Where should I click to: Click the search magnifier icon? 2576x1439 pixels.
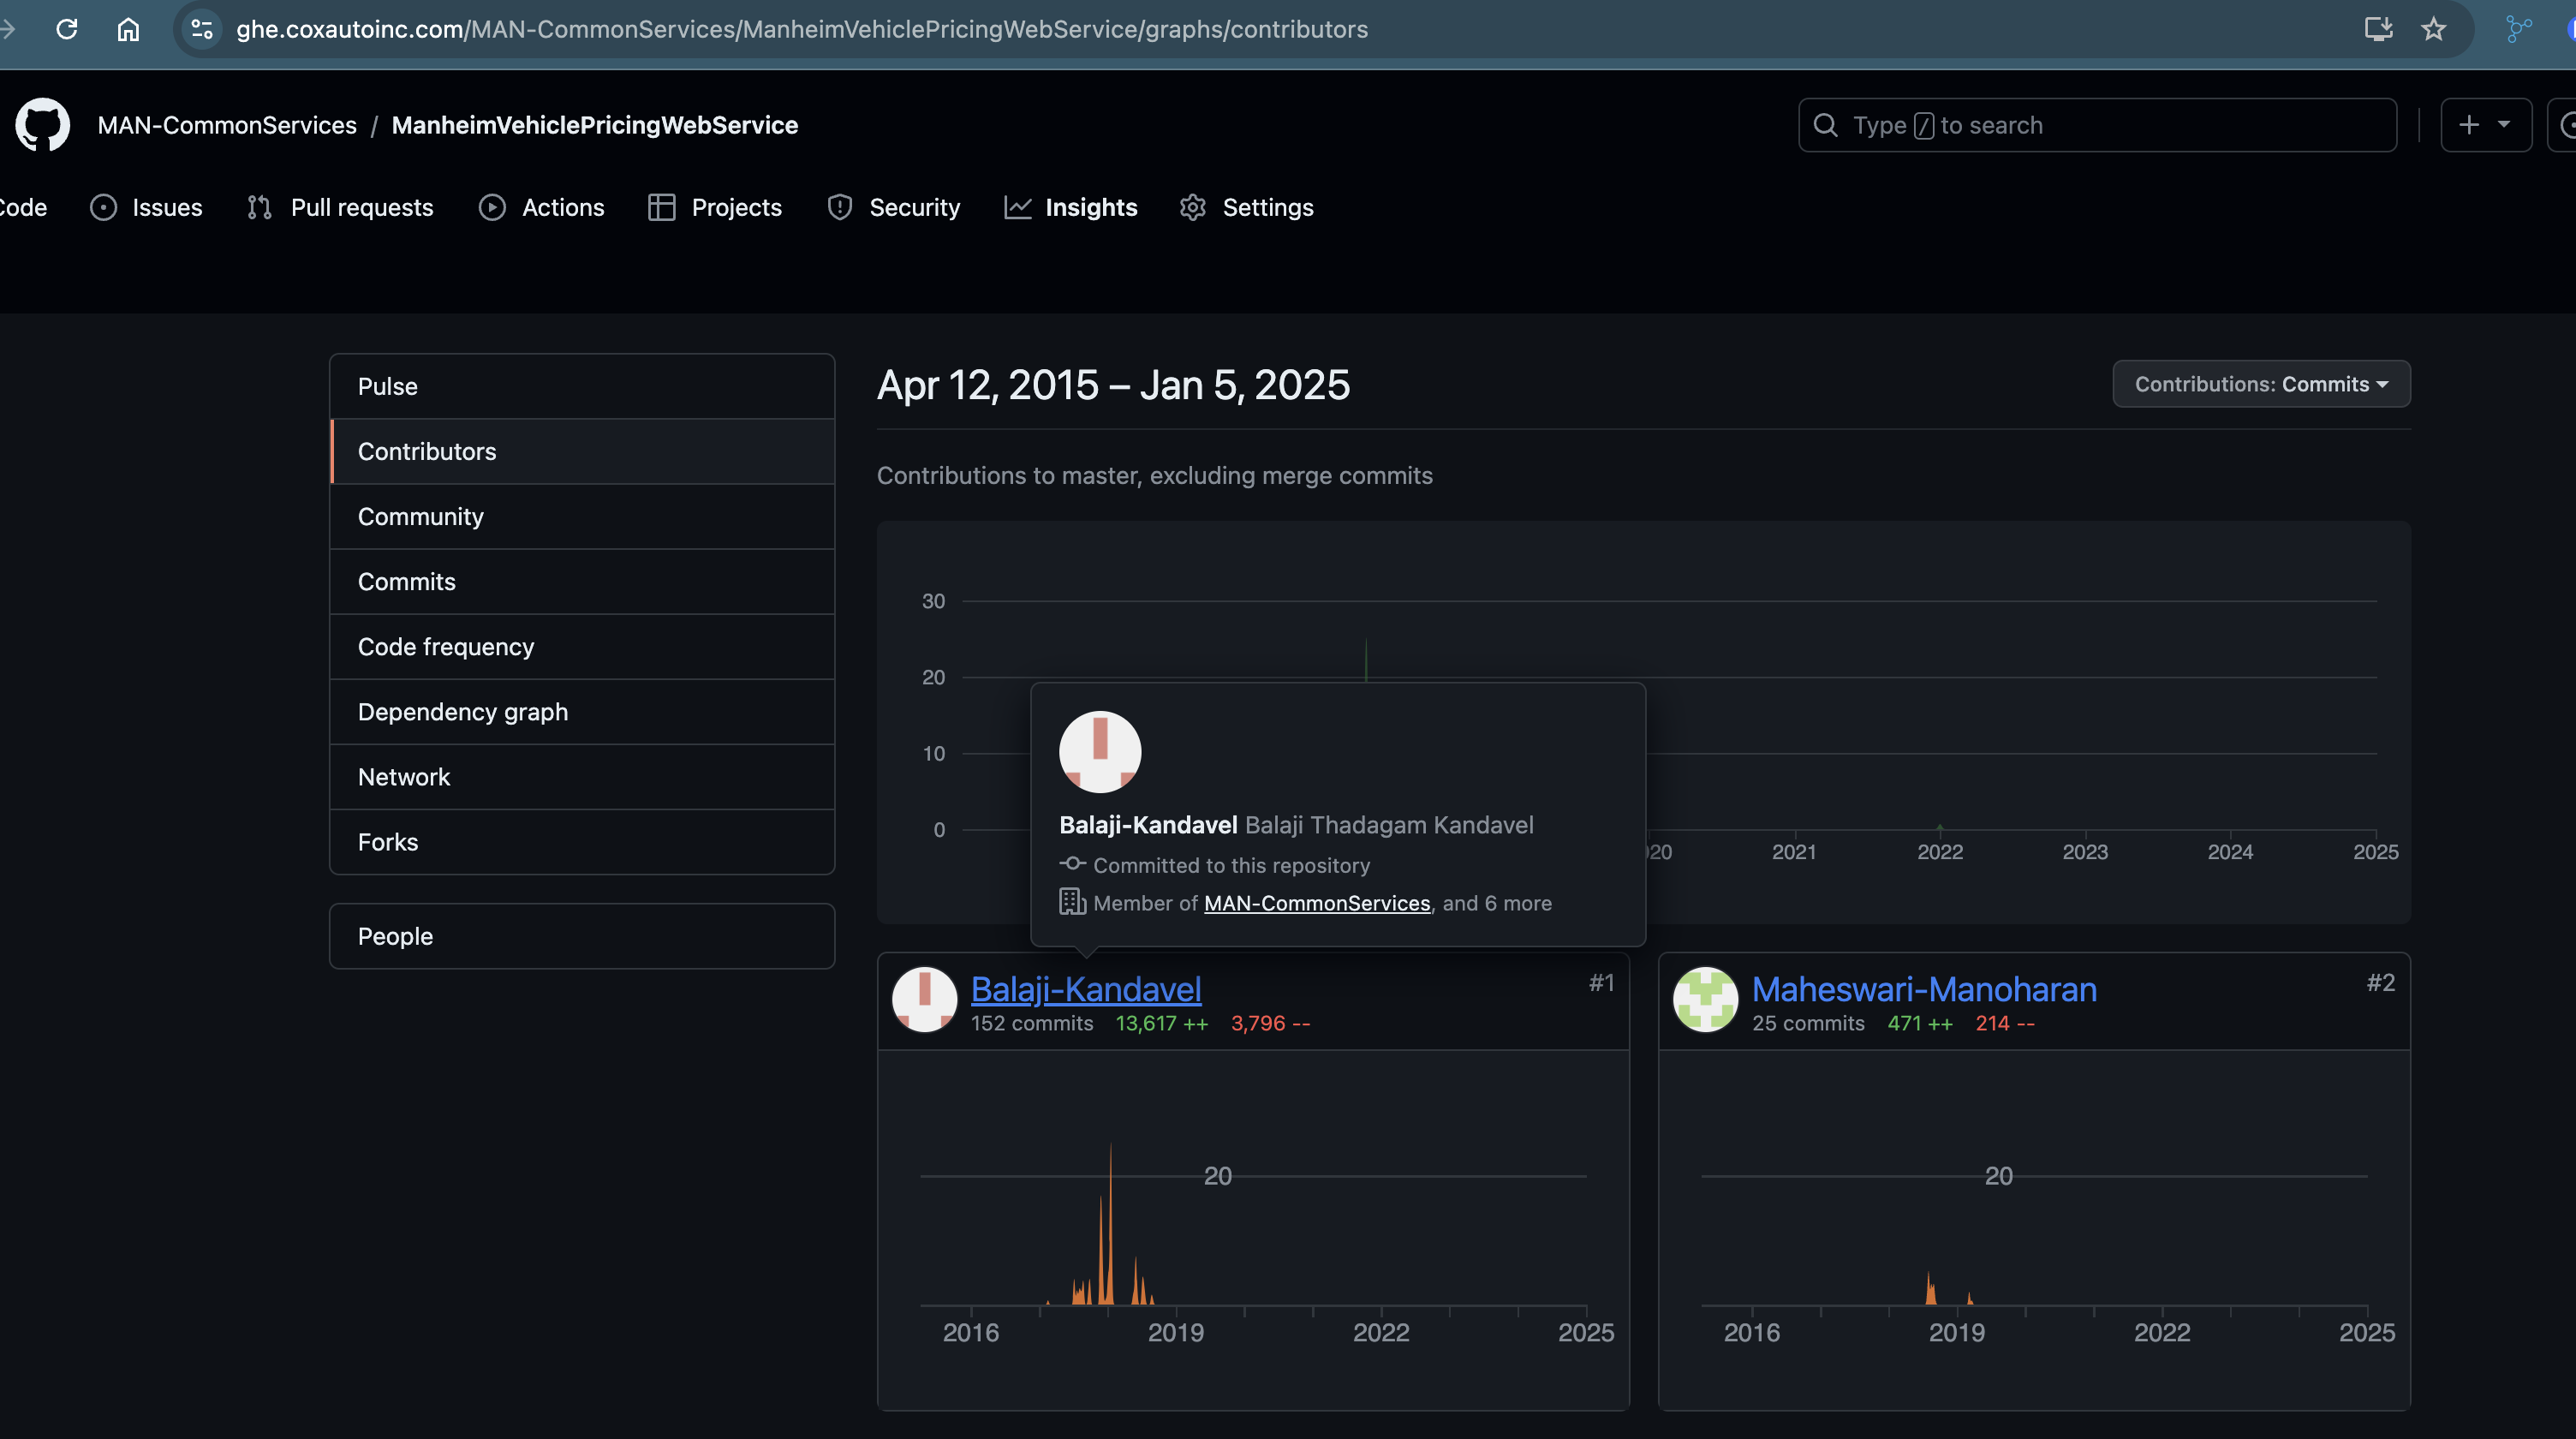coord(1825,125)
